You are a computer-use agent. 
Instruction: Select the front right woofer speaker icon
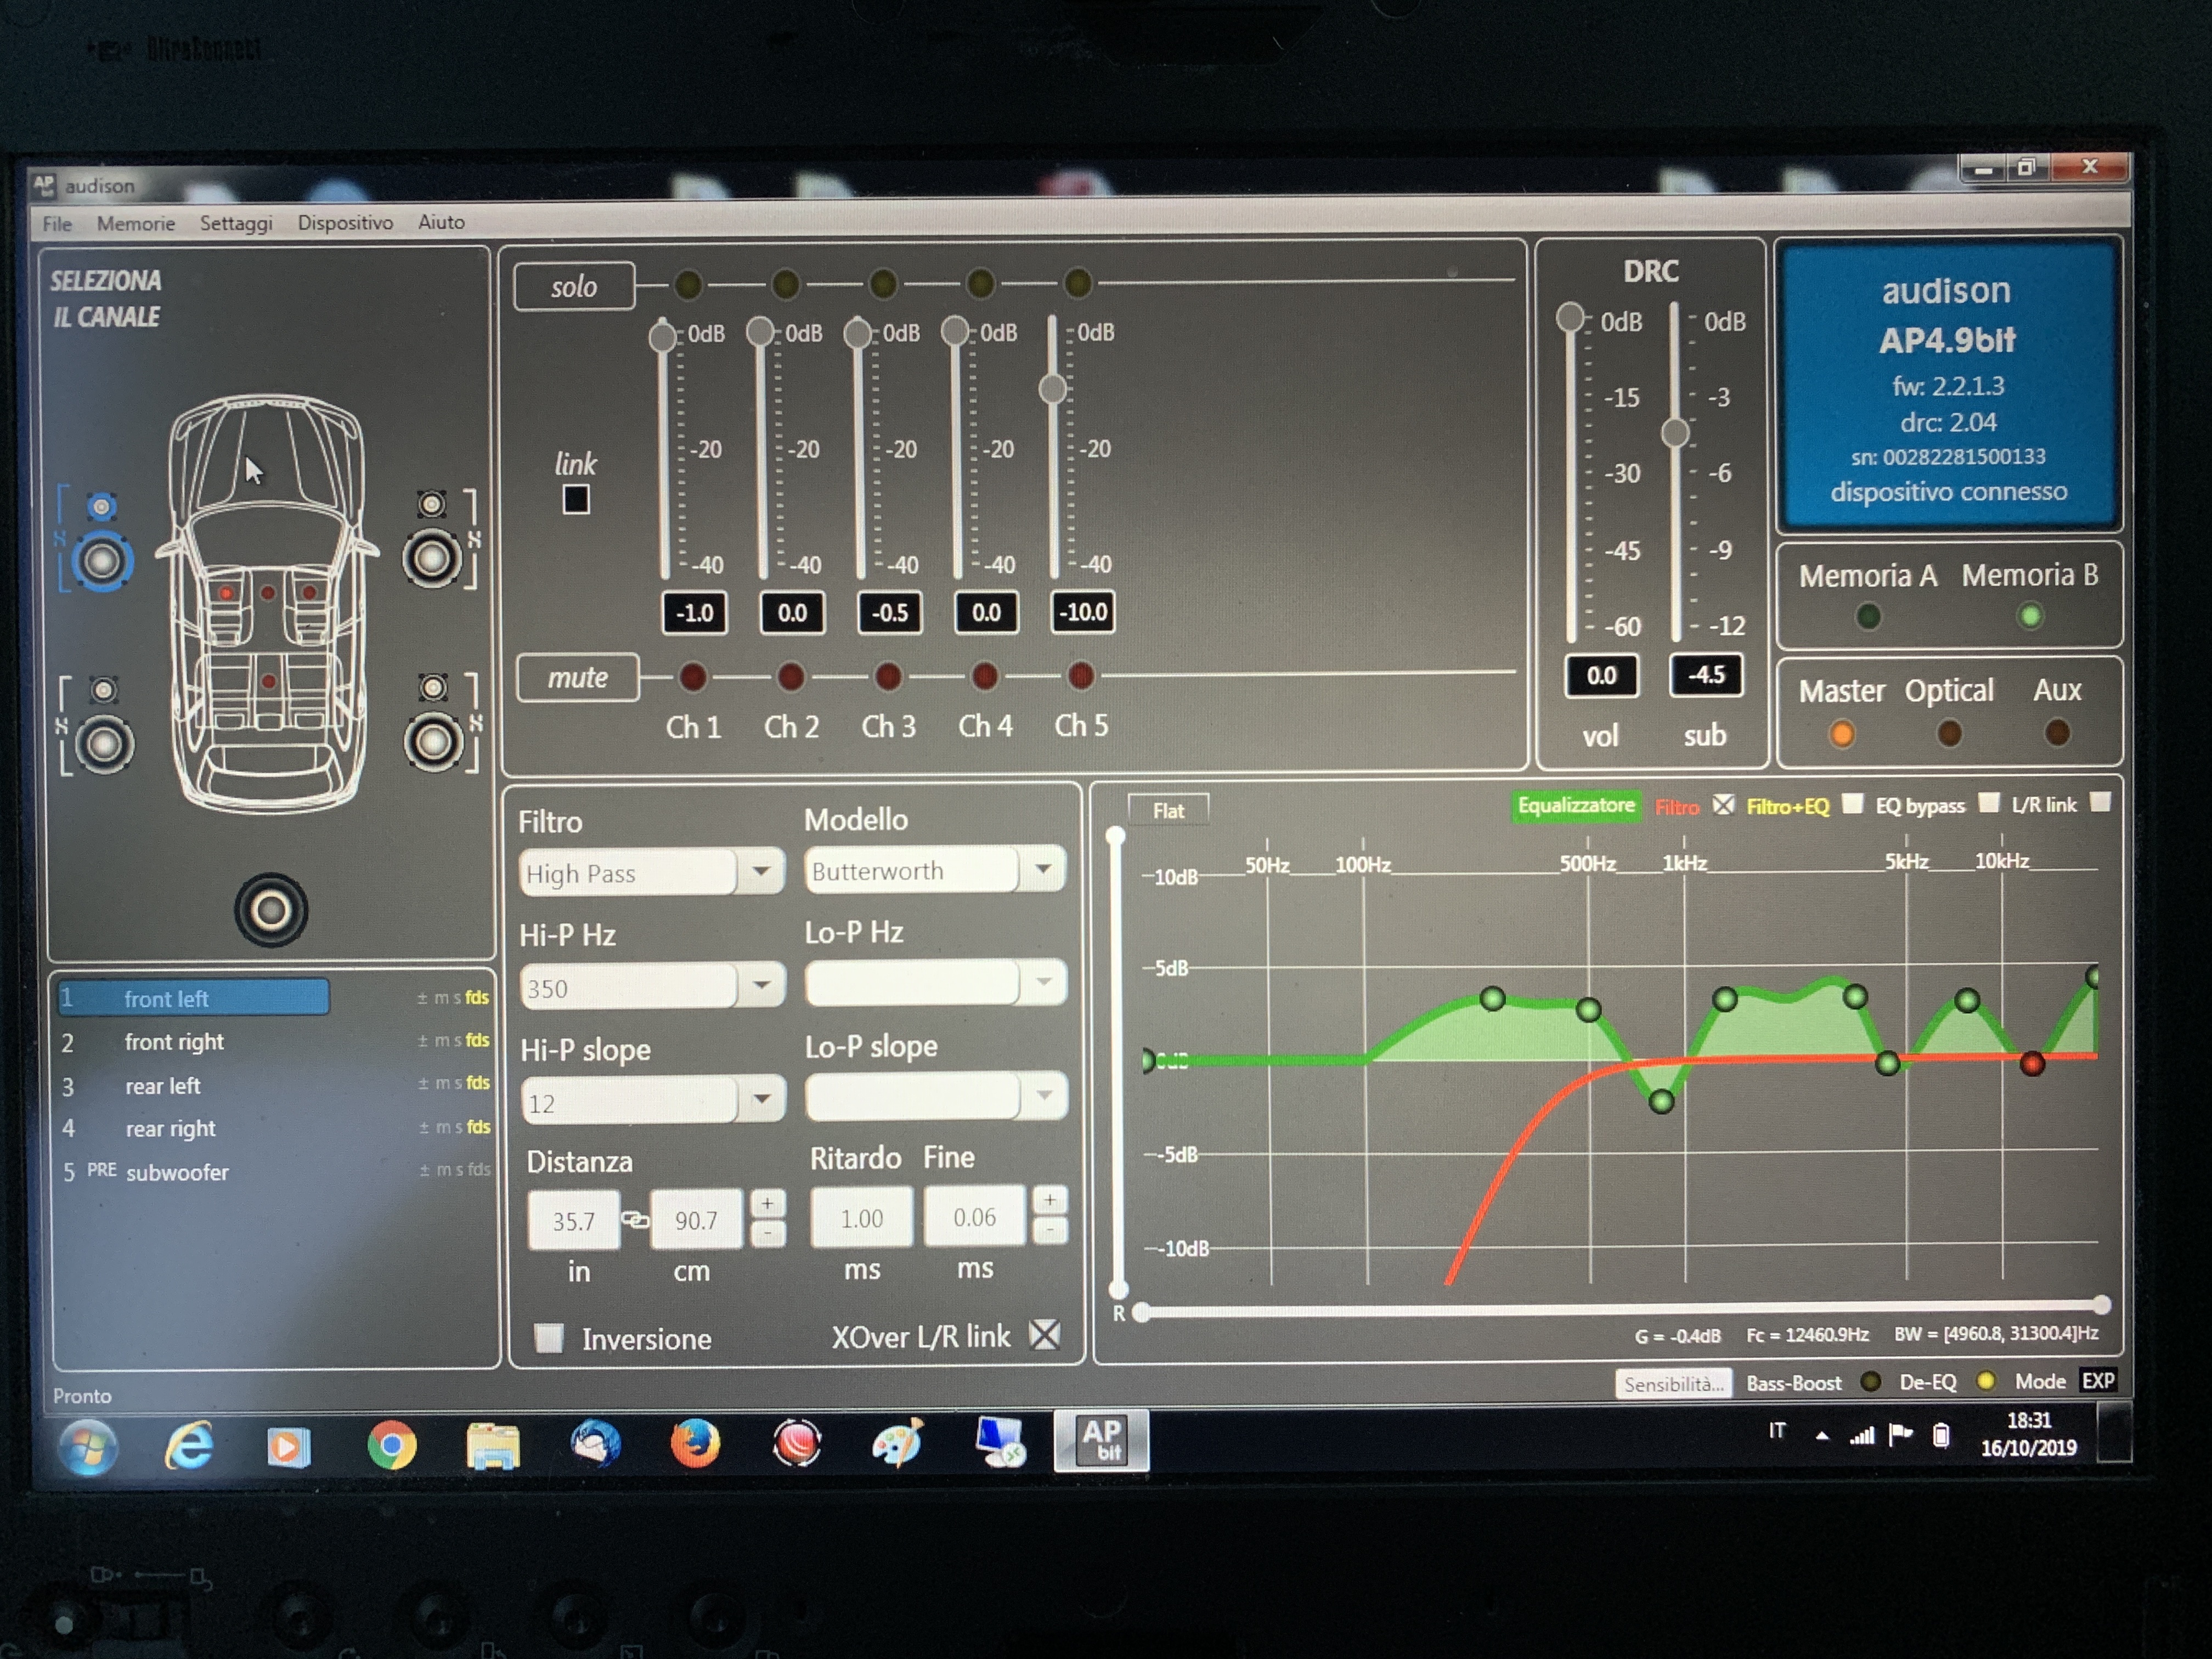432,559
